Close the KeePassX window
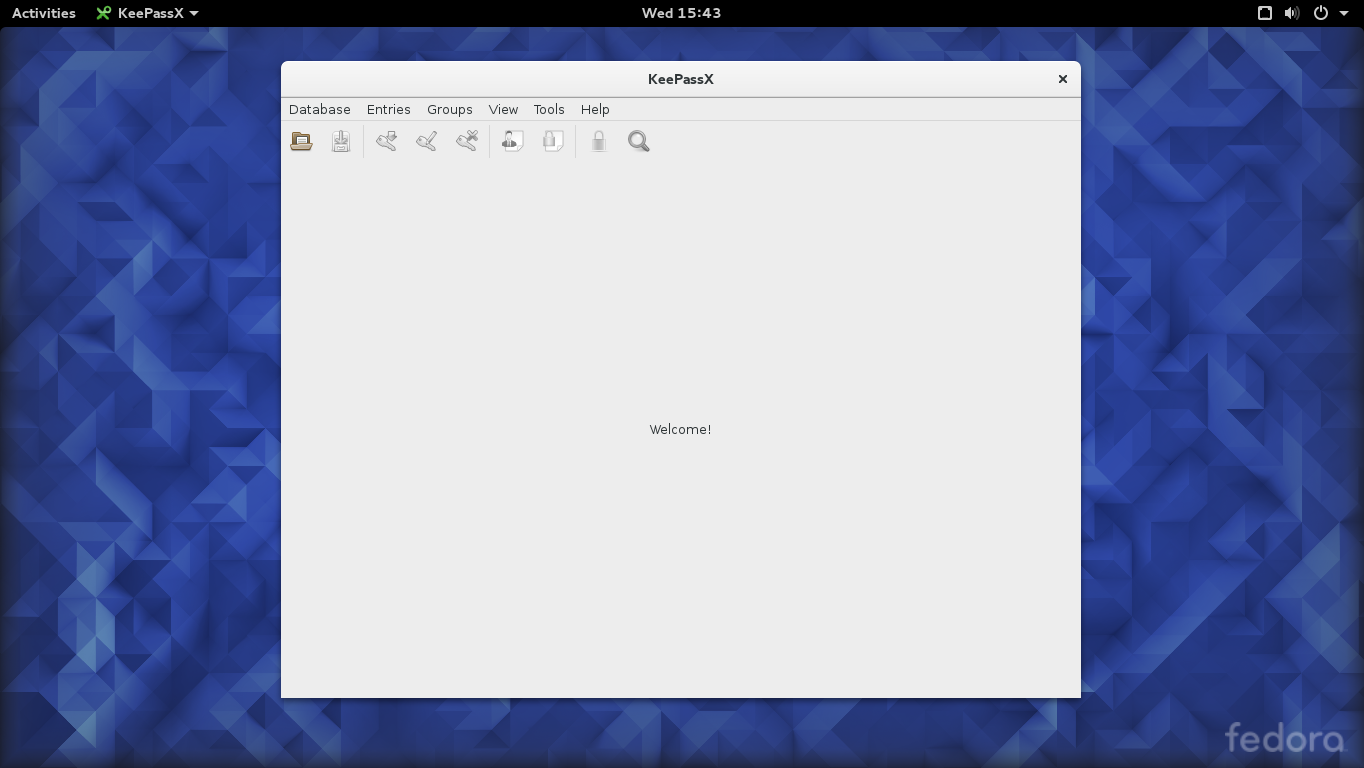This screenshot has height=768, width=1364. [1063, 79]
